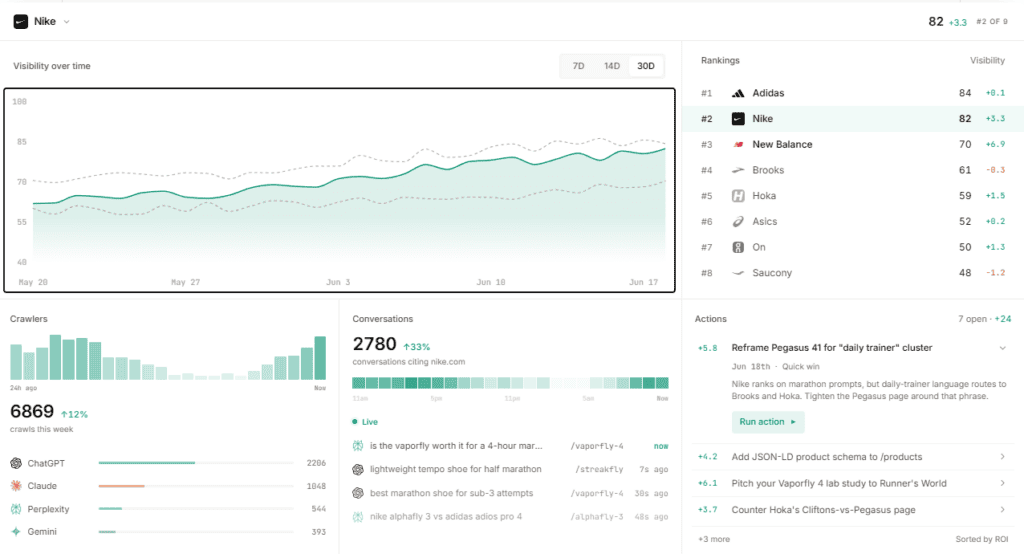Switch chart range to 14D

point(612,66)
